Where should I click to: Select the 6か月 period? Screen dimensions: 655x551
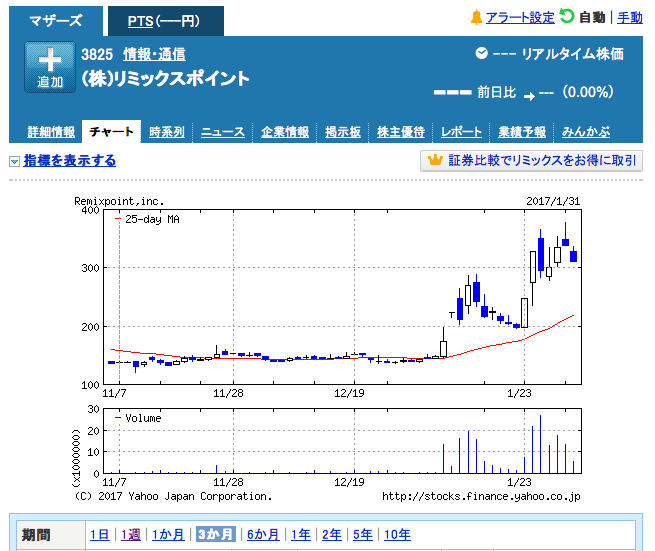coord(263,534)
